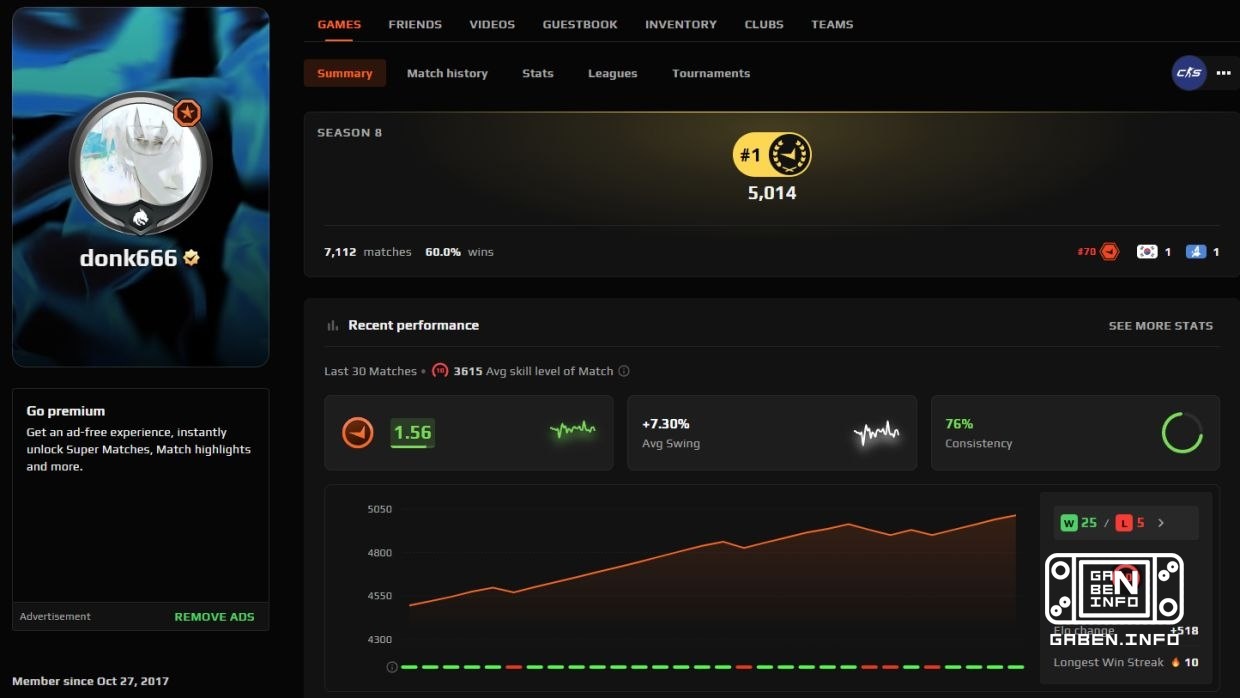Click the green K/D sparkline graph

tap(573, 431)
